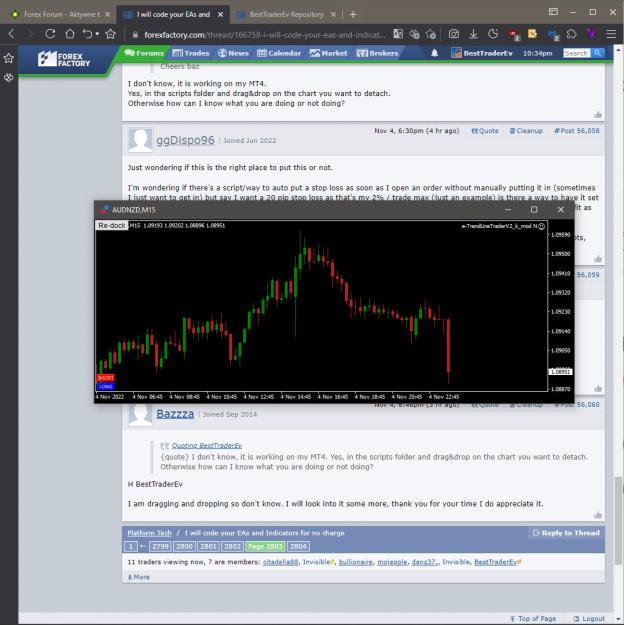Open the BestTraderEv user menu

point(482,53)
